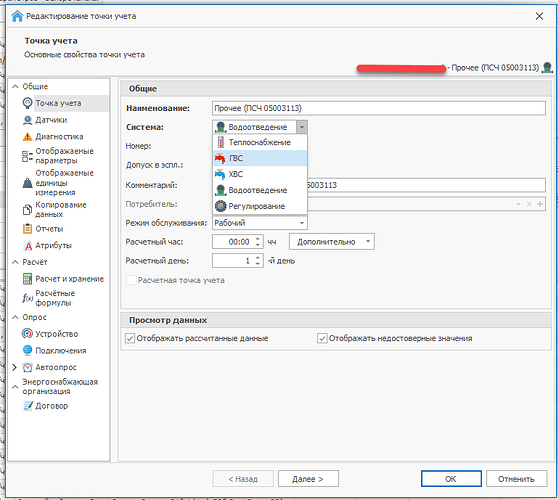
Task: Select the Подключения label in the tree
Action: [x=60, y=351]
